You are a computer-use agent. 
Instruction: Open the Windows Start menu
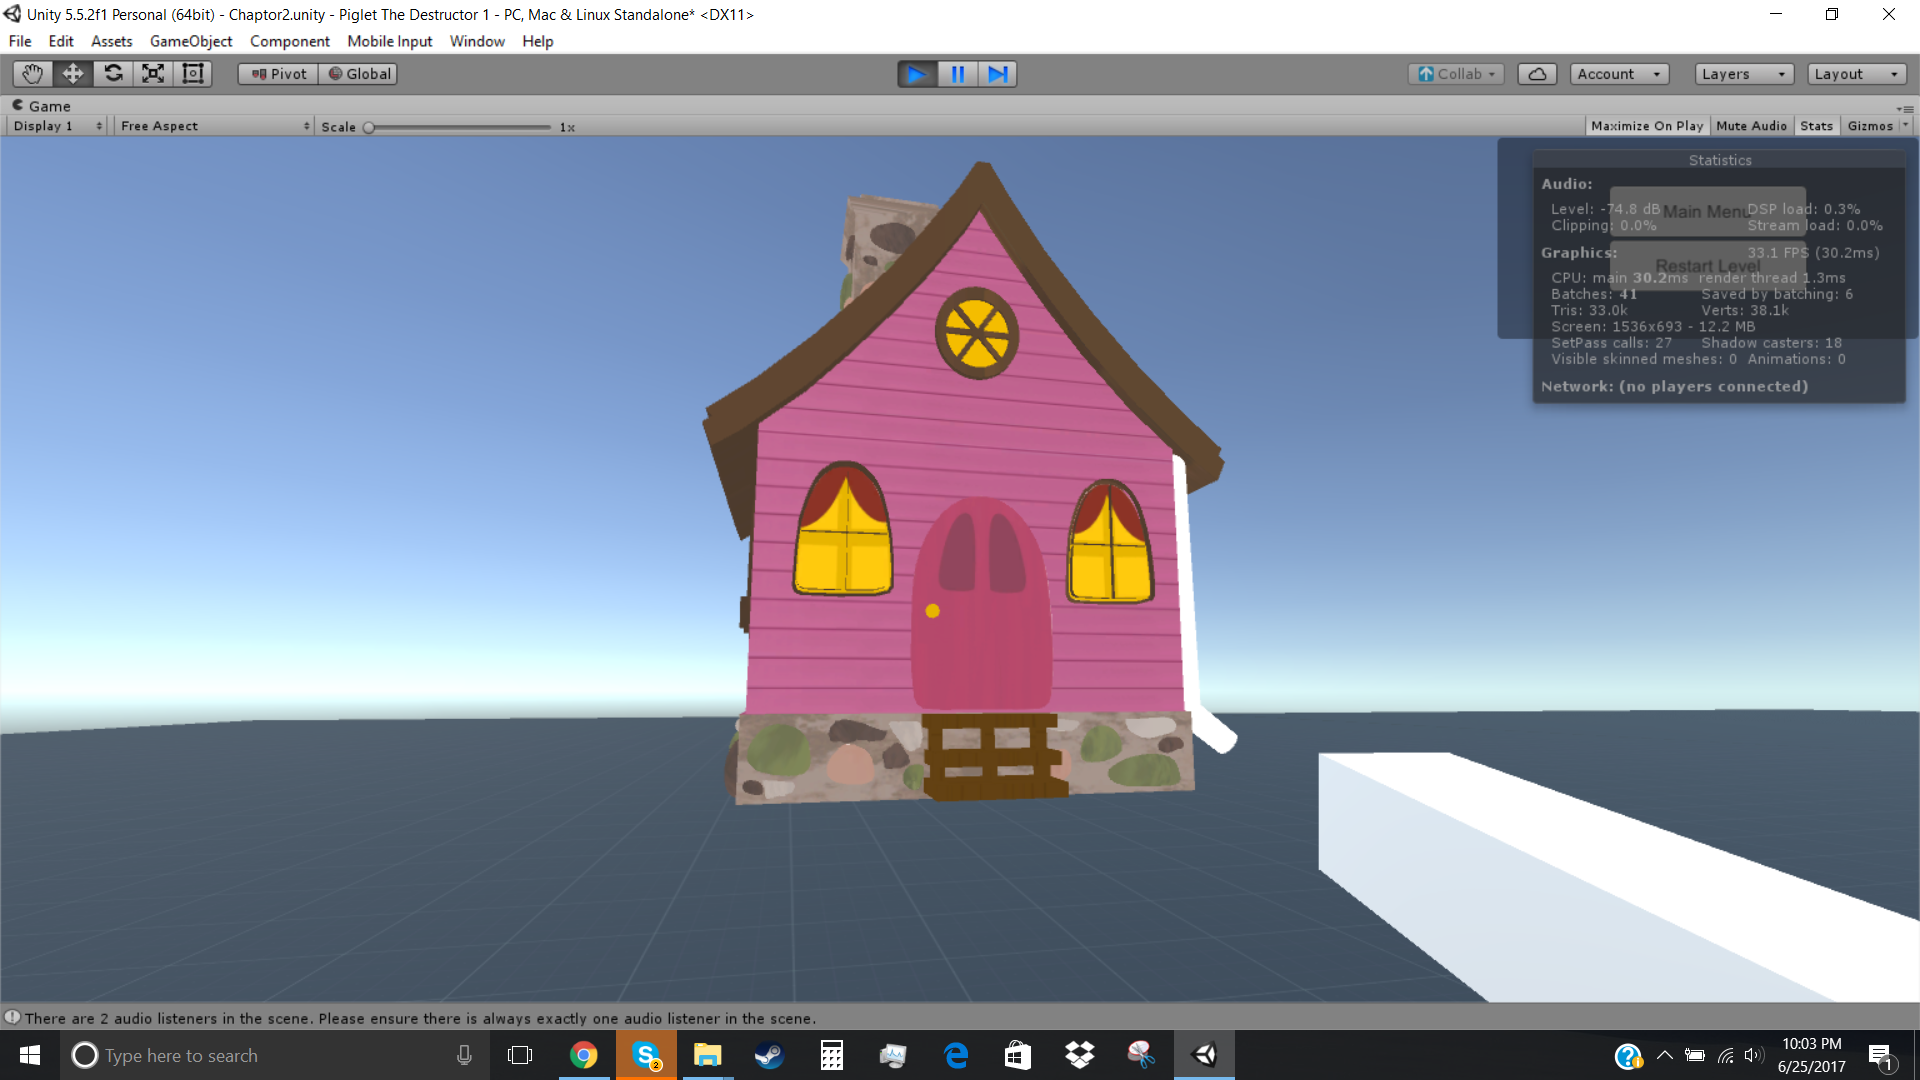(30, 1055)
